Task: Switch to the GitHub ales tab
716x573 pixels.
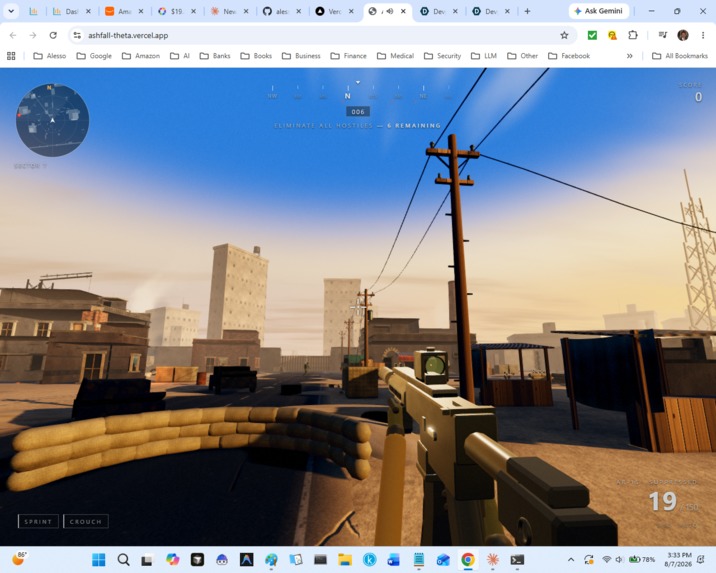Action: (282, 11)
